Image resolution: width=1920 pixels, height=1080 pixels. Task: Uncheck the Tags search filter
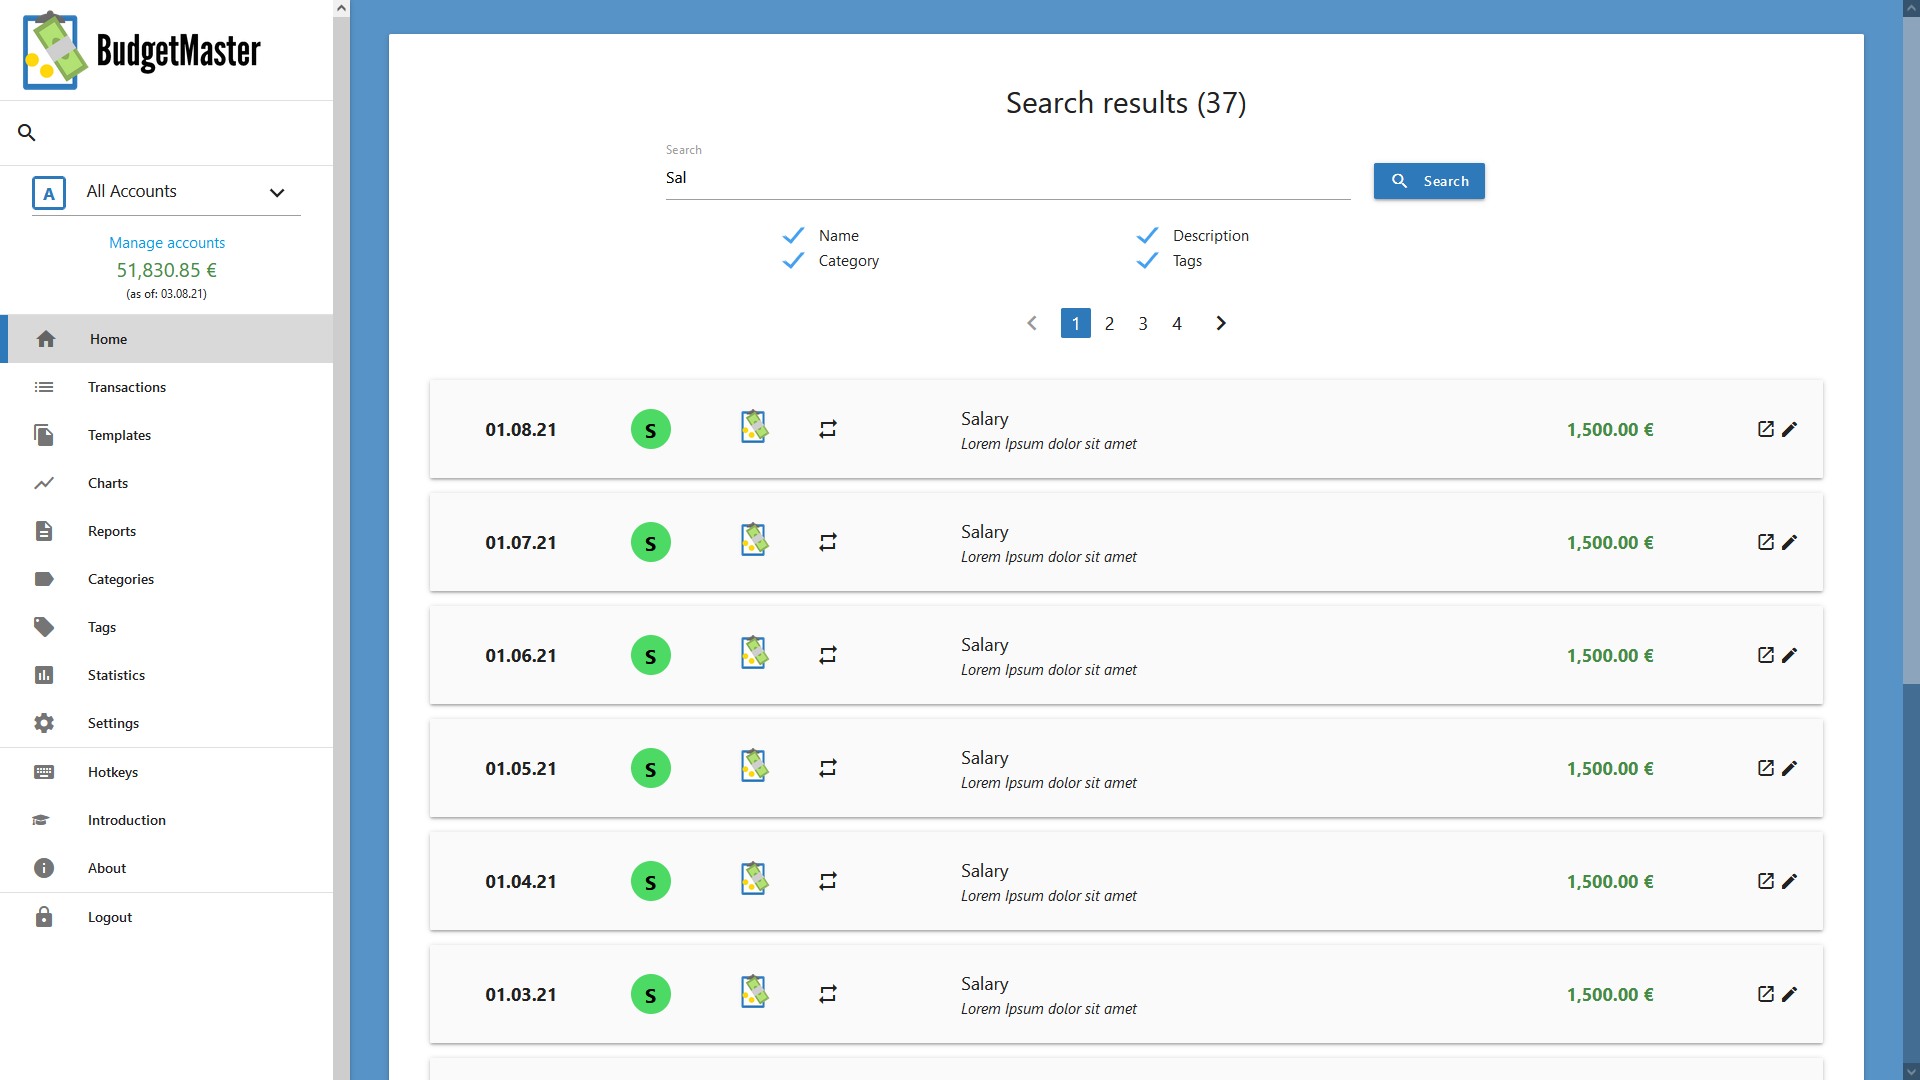coord(1148,260)
